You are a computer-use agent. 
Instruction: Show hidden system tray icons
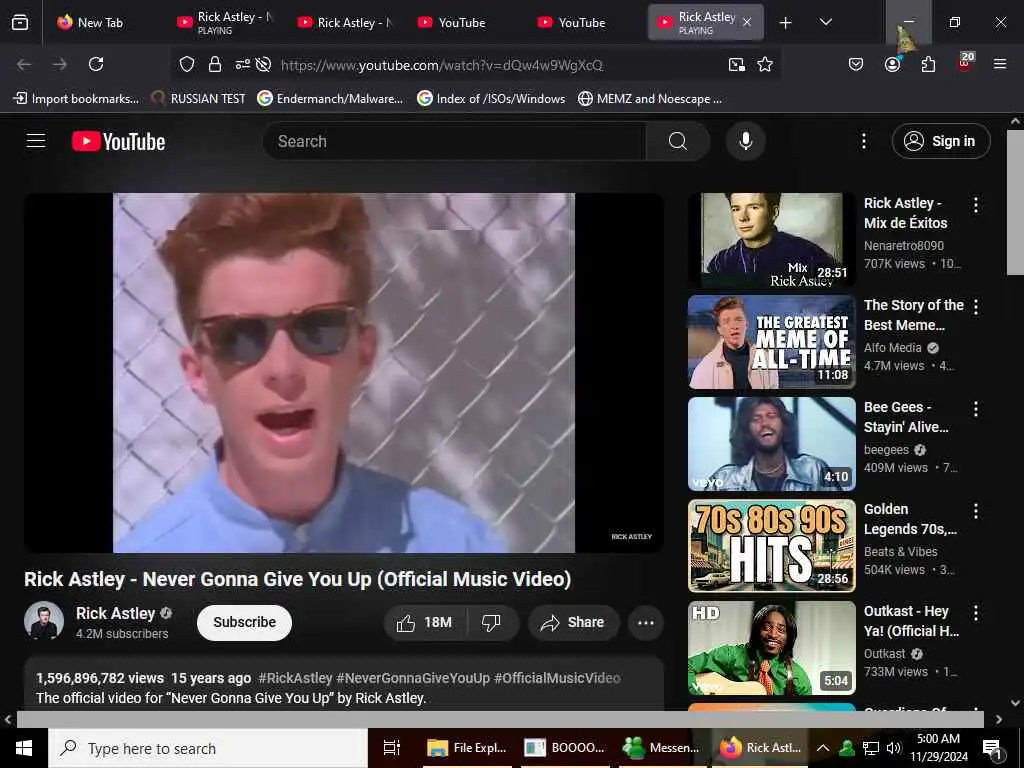pos(823,748)
